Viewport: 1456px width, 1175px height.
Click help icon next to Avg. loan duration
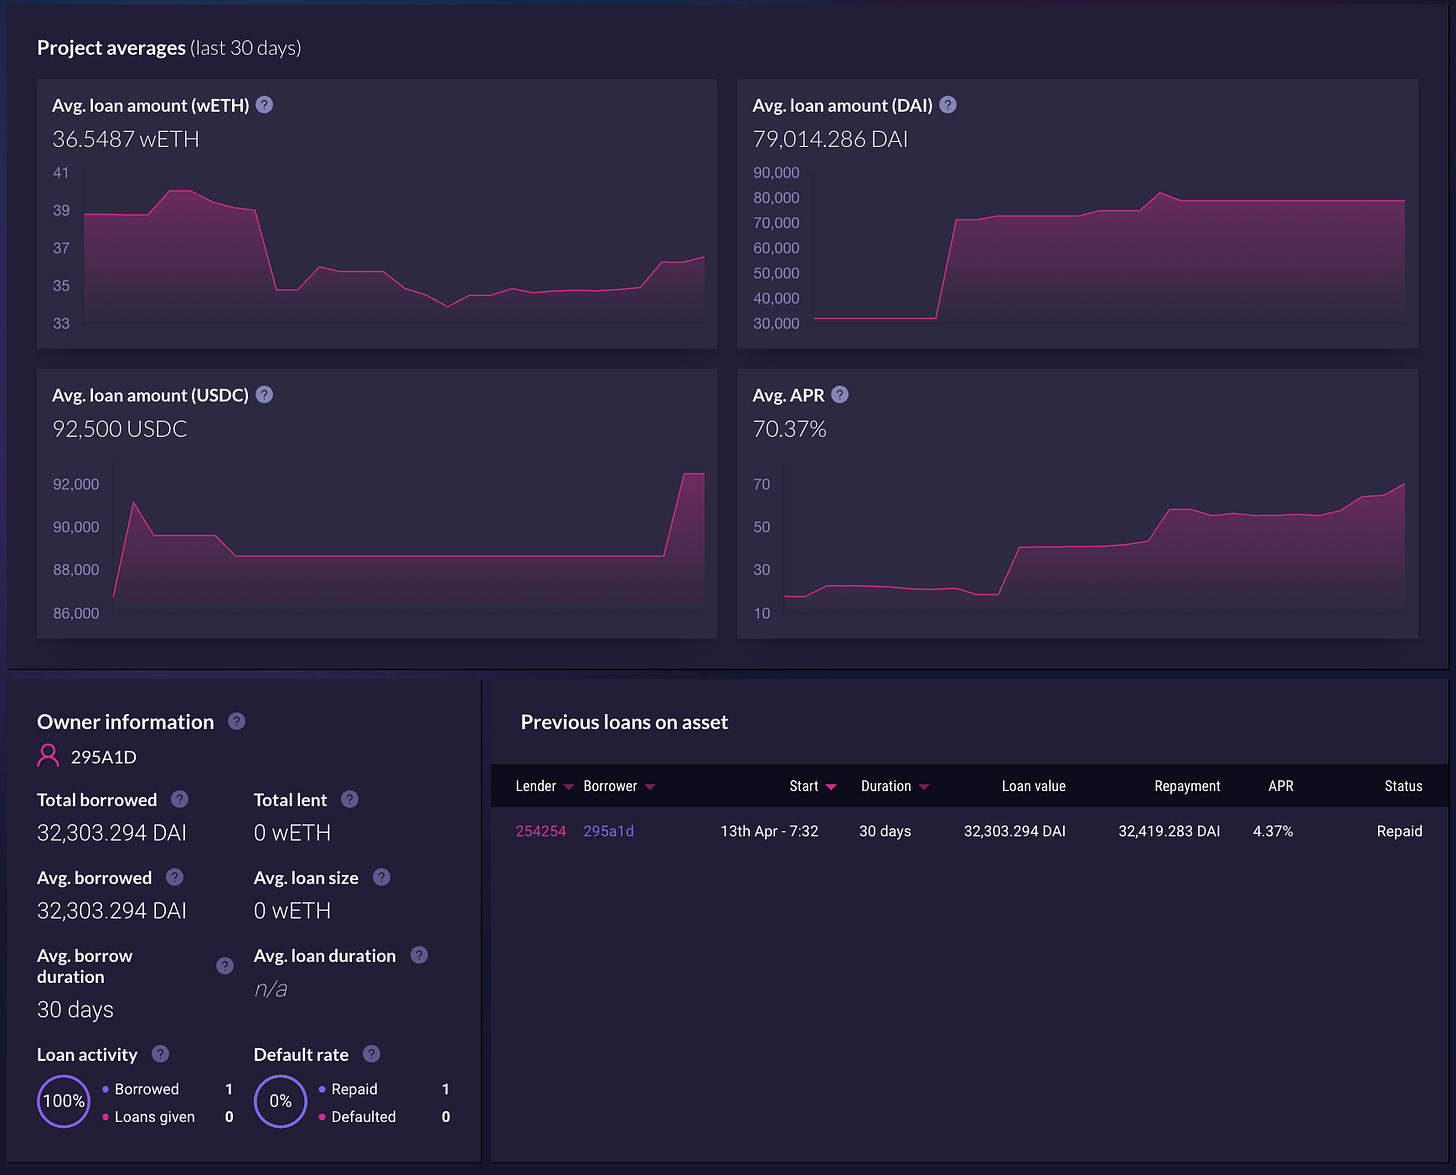[x=419, y=955]
